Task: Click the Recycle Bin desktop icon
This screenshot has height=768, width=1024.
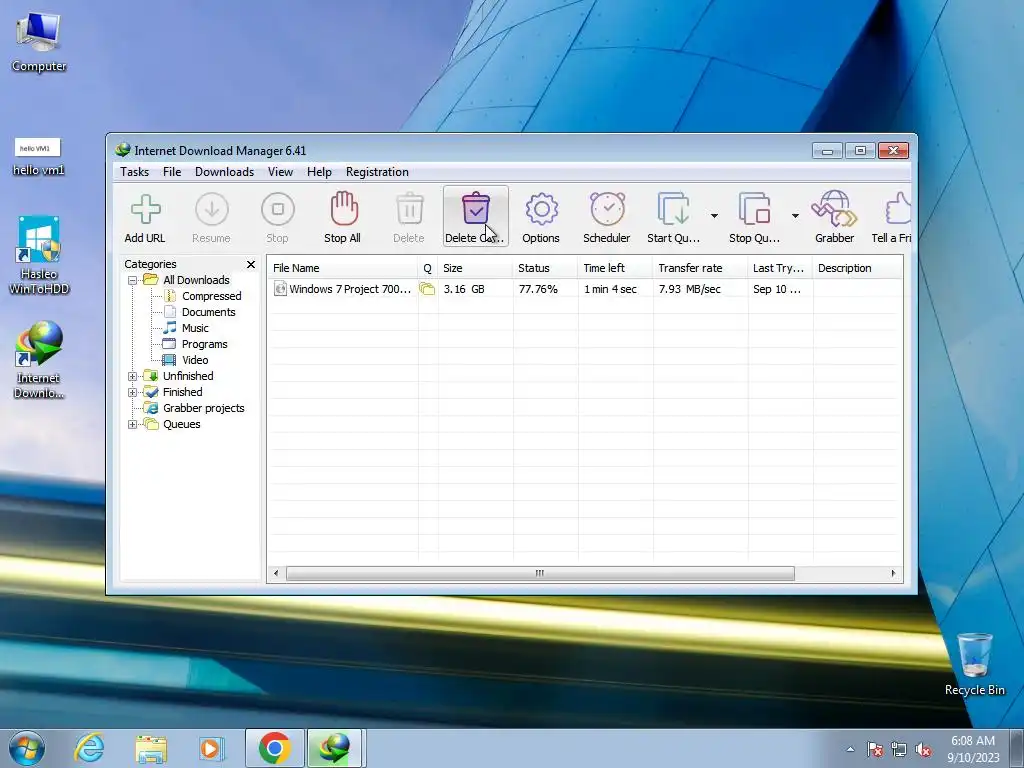Action: [x=974, y=664]
